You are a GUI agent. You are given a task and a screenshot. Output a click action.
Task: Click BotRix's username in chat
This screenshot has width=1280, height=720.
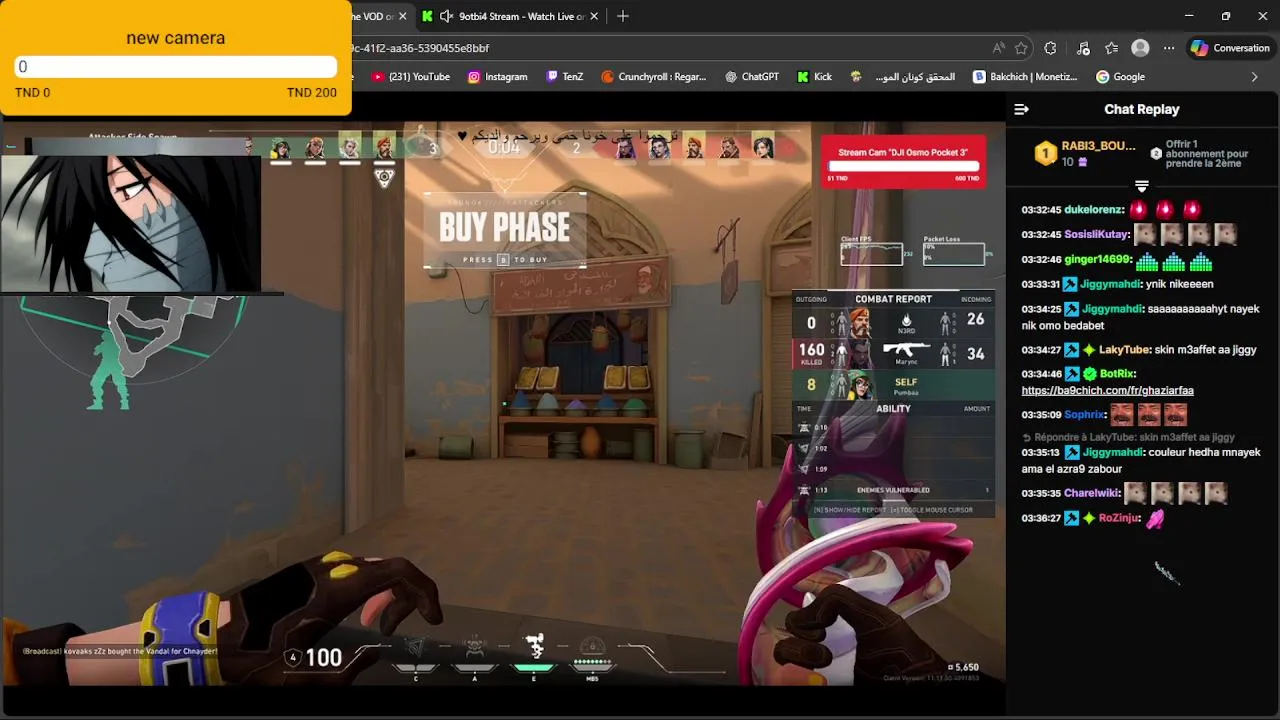click(1117, 374)
